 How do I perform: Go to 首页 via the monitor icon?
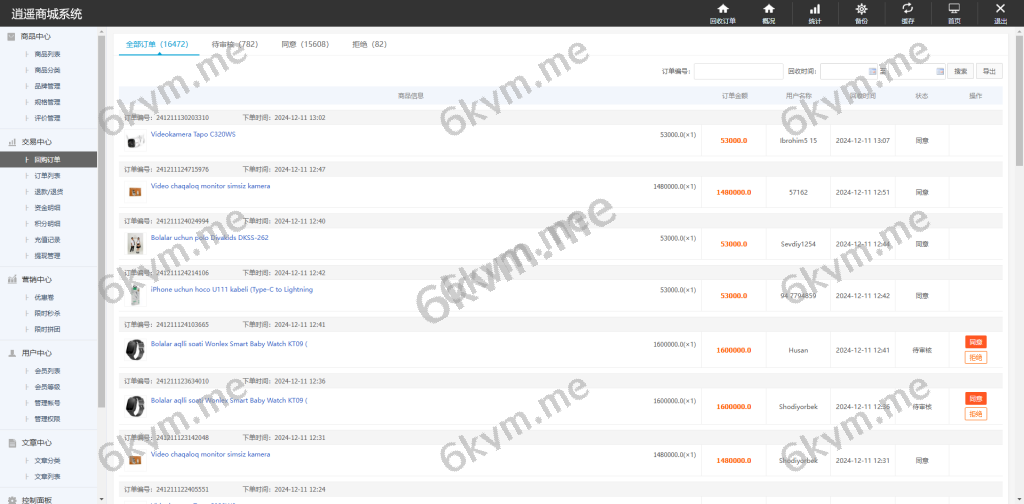[x=954, y=9]
